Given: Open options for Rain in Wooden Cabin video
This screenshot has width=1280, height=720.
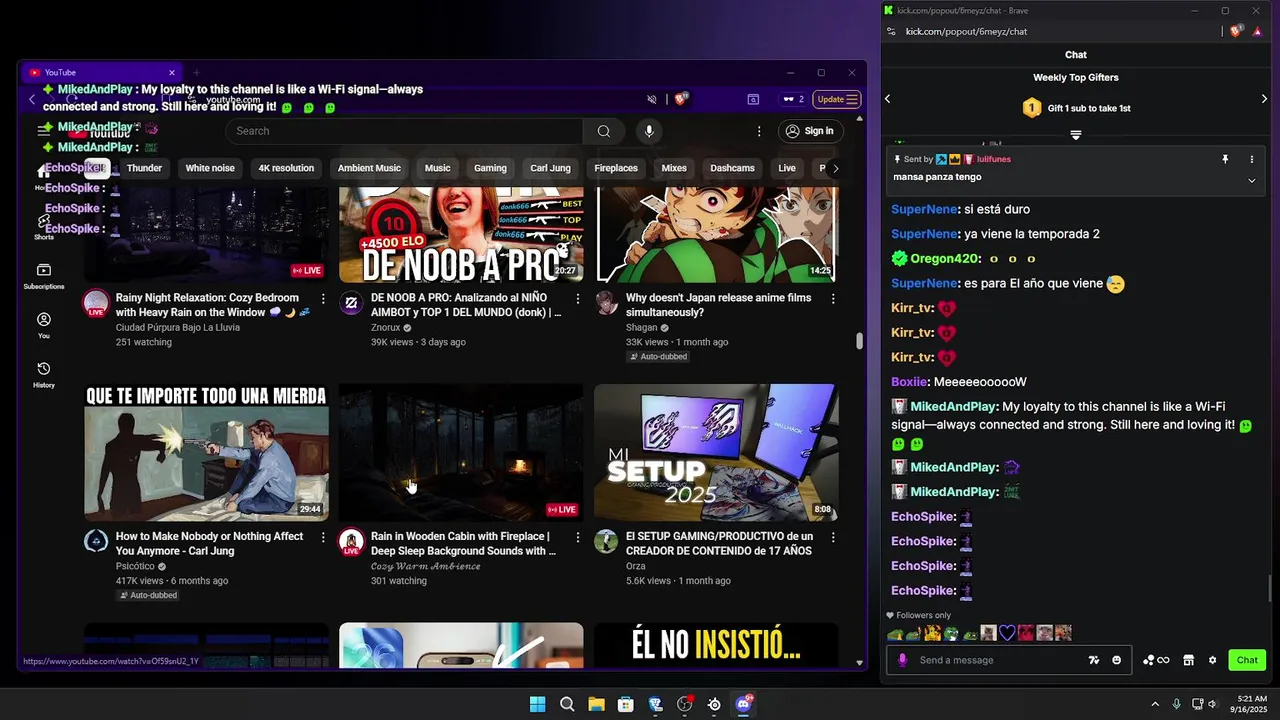Looking at the screenshot, I should tap(578, 537).
